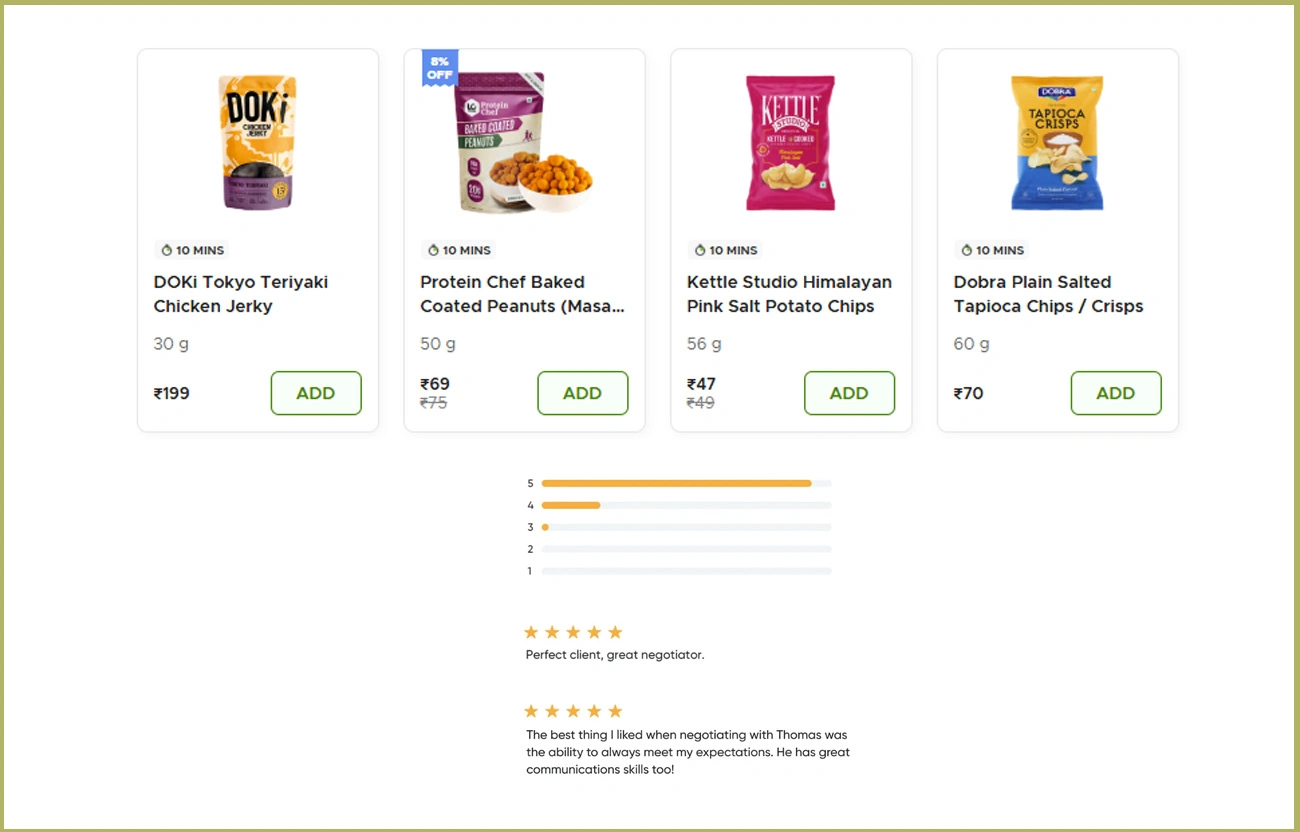Click the third star of the first review rating
1300x832 pixels.
[x=573, y=632]
